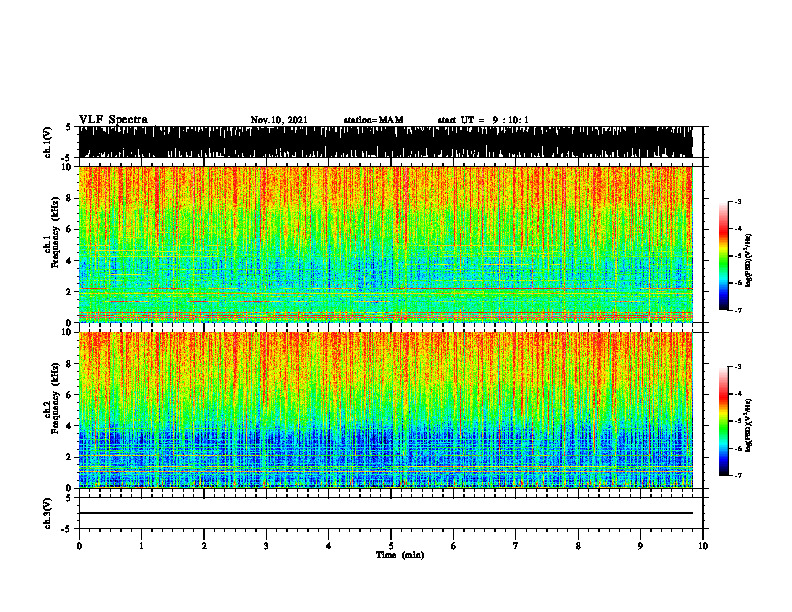Image resolution: width=792 pixels, height=612 pixels.
Task: Click the '4' kHz tick on ch.1 axis
Action: (x=70, y=261)
